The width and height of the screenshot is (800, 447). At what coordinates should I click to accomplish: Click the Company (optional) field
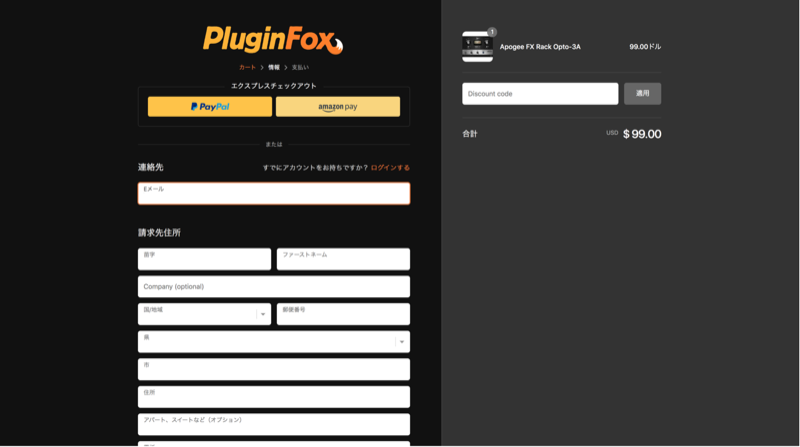274,287
